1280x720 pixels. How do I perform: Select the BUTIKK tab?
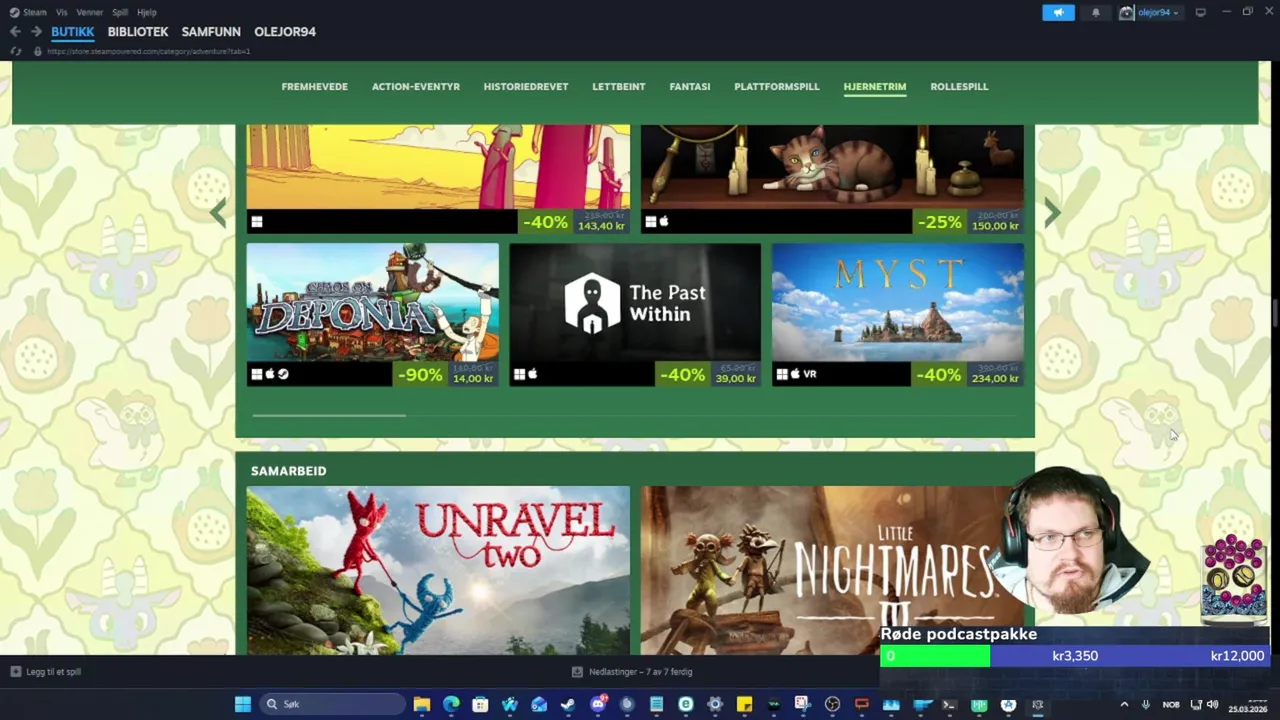72,32
